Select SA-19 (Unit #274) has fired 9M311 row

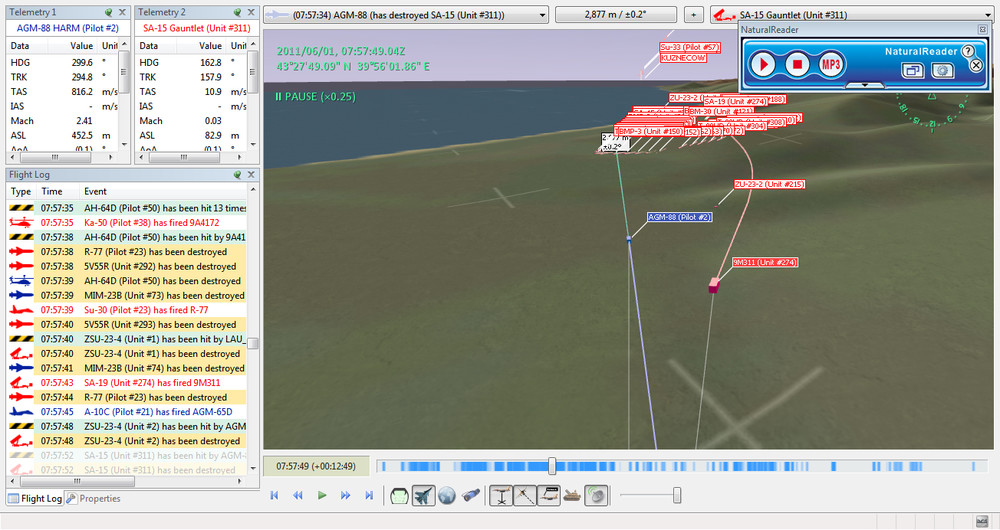[x=127, y=383]
